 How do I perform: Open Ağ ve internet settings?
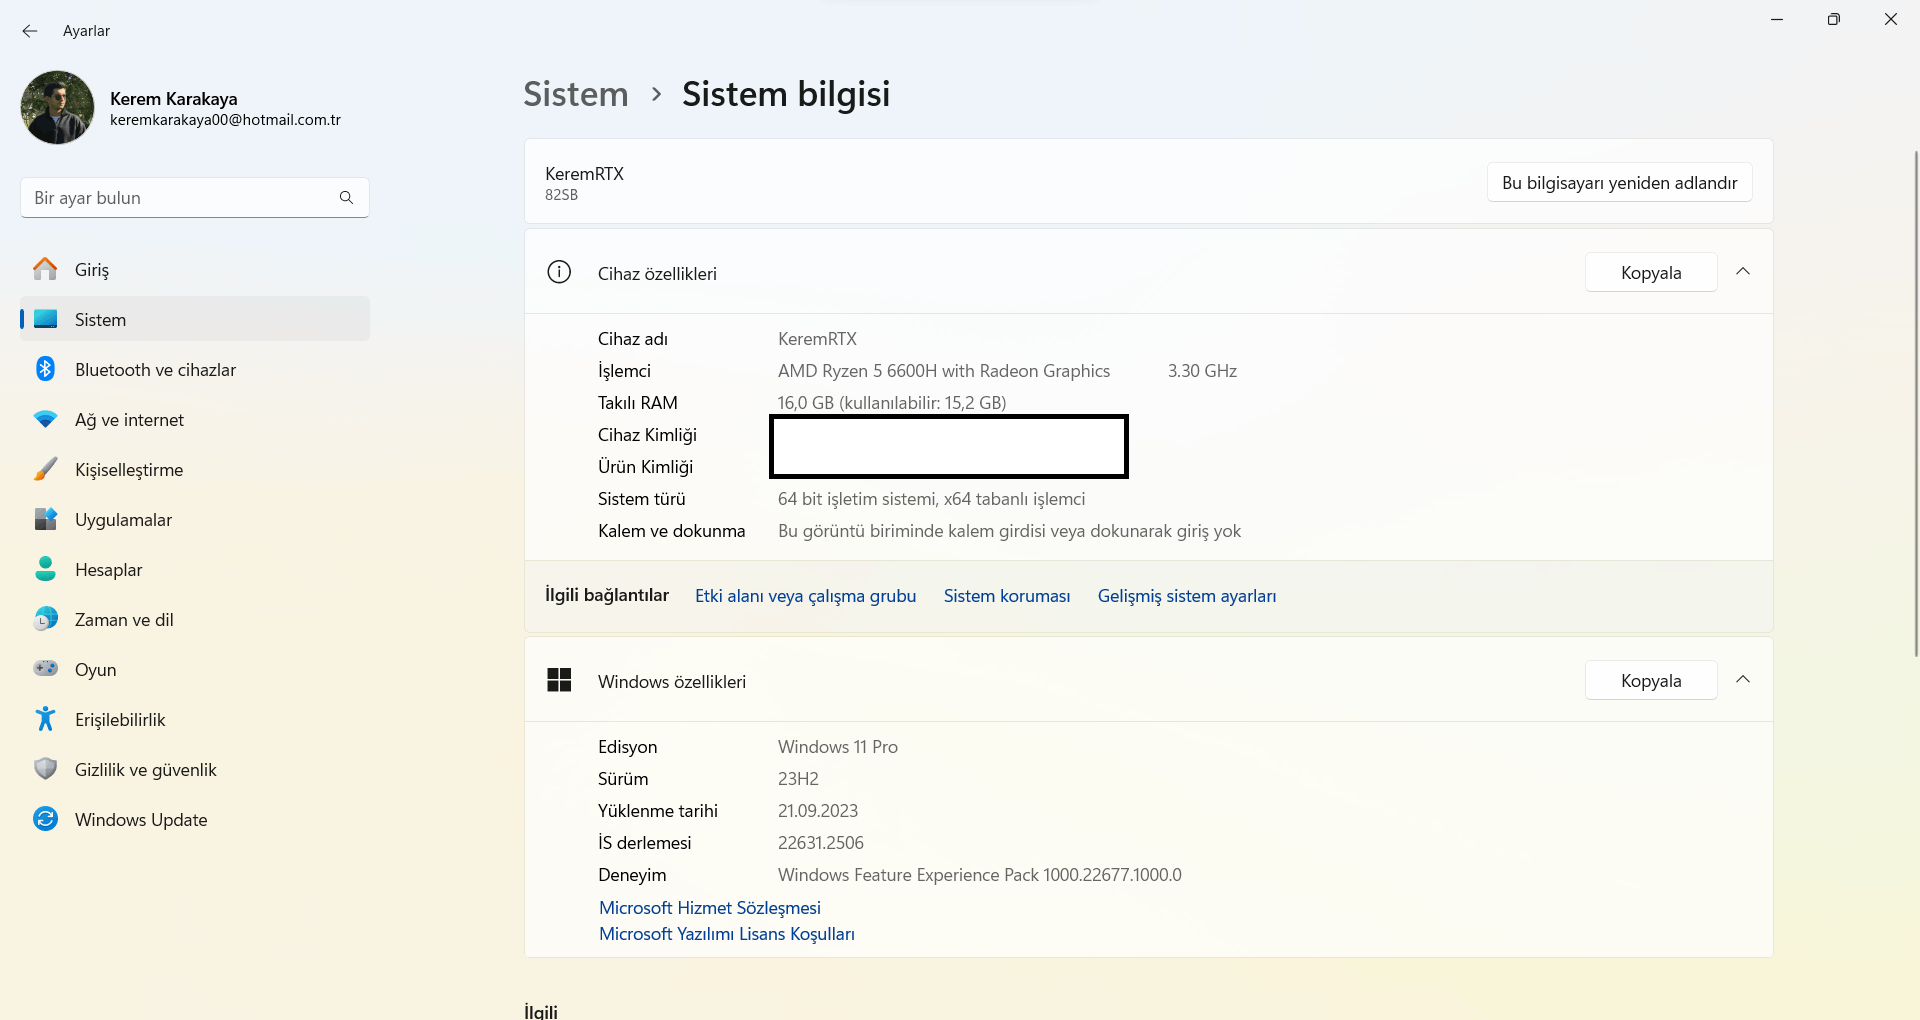[x=195, y=419]
